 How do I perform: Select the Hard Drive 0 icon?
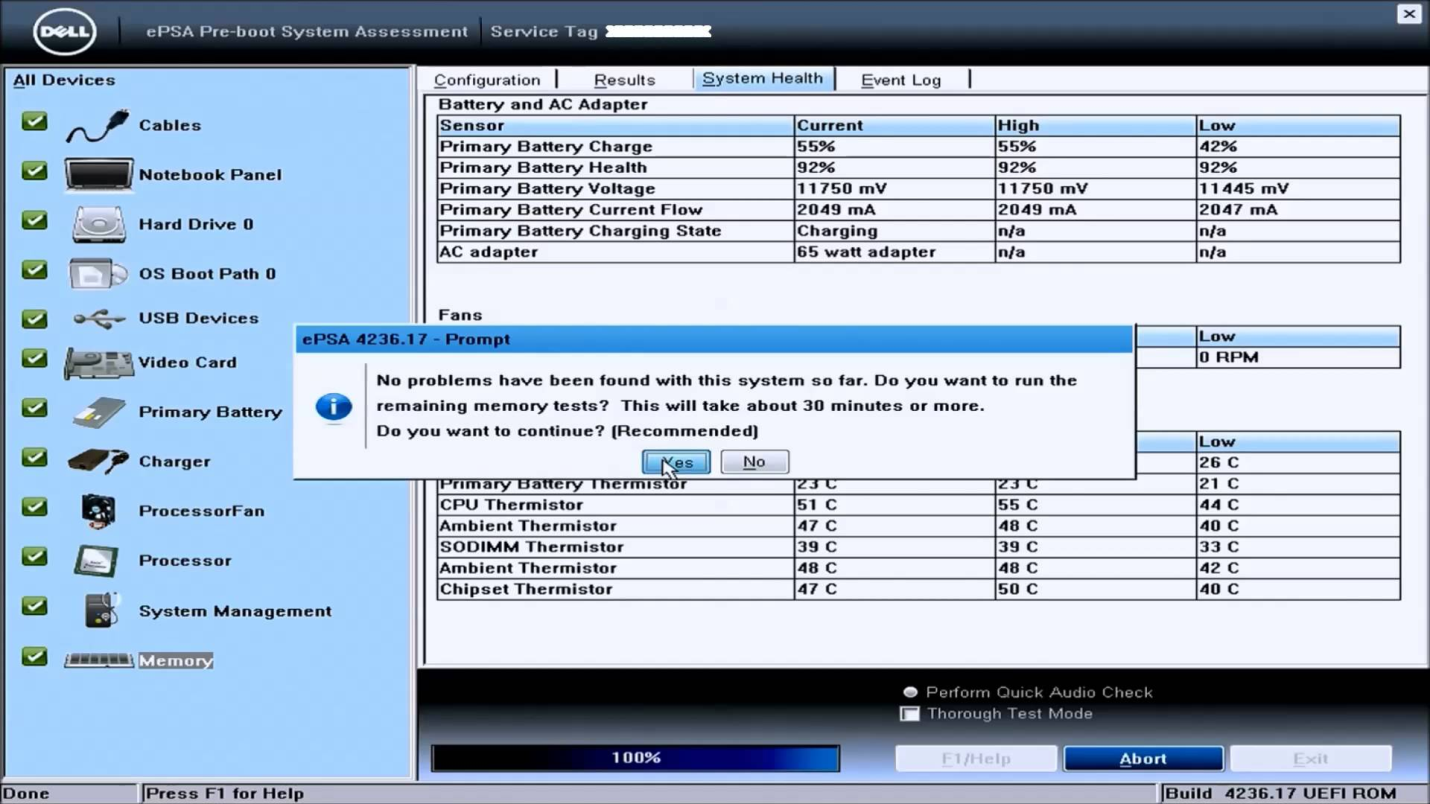[96, 222]
